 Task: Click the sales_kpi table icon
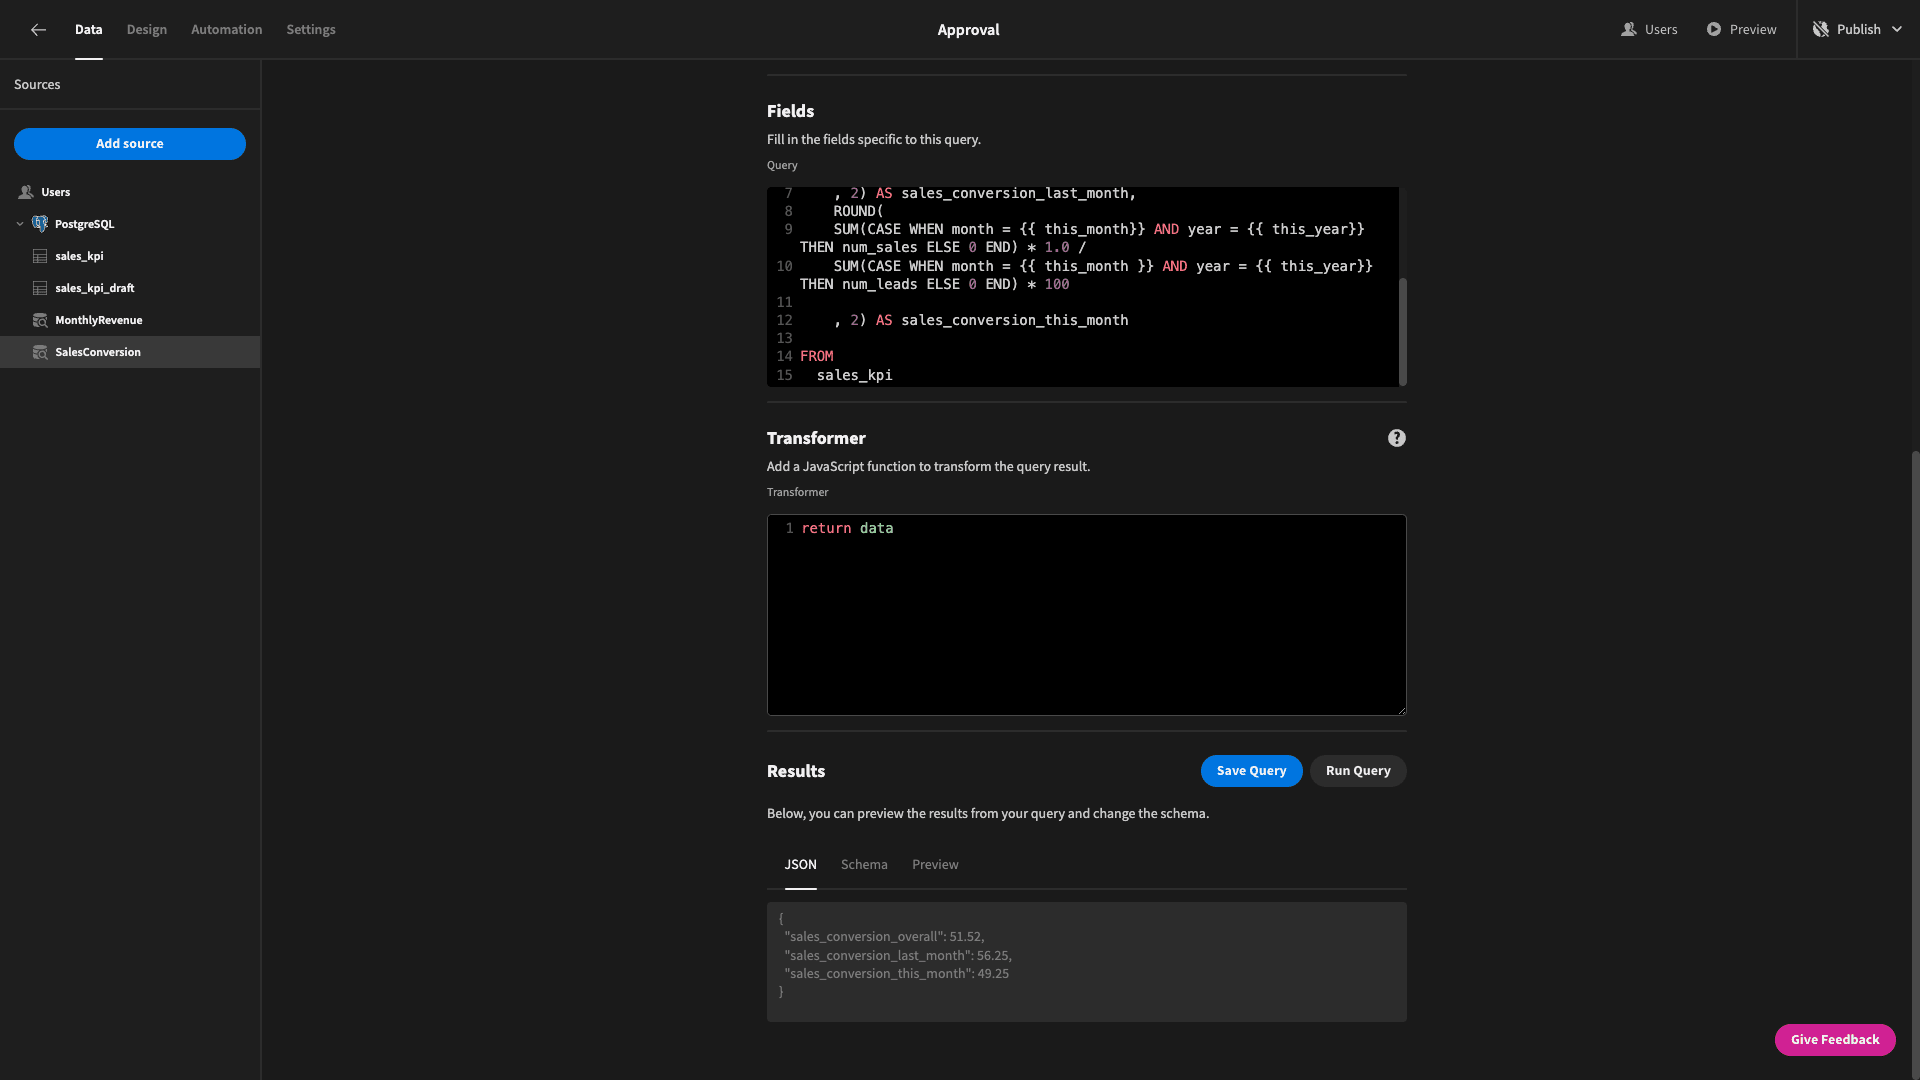pos(40,256)
